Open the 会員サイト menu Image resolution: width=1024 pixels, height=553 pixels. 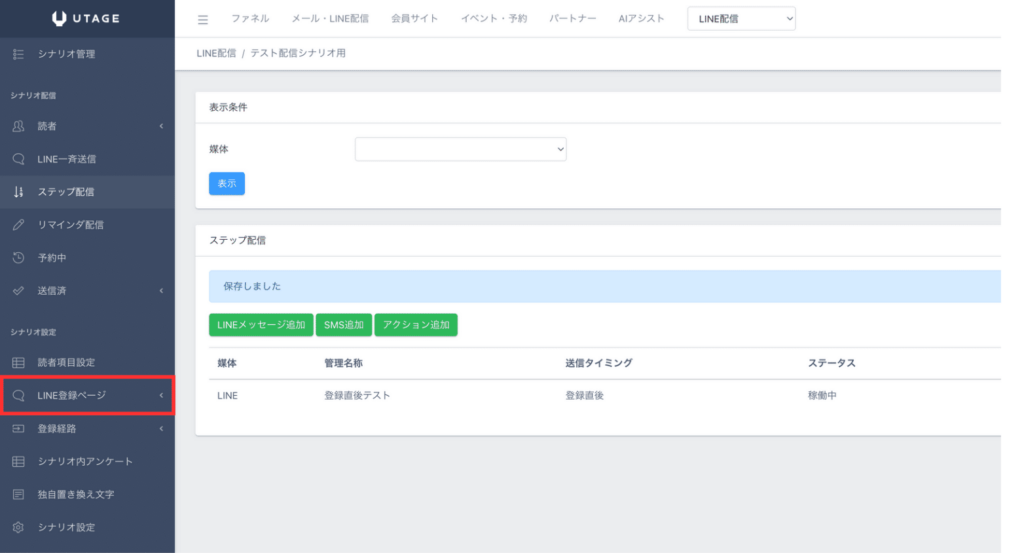coord(415,18)
